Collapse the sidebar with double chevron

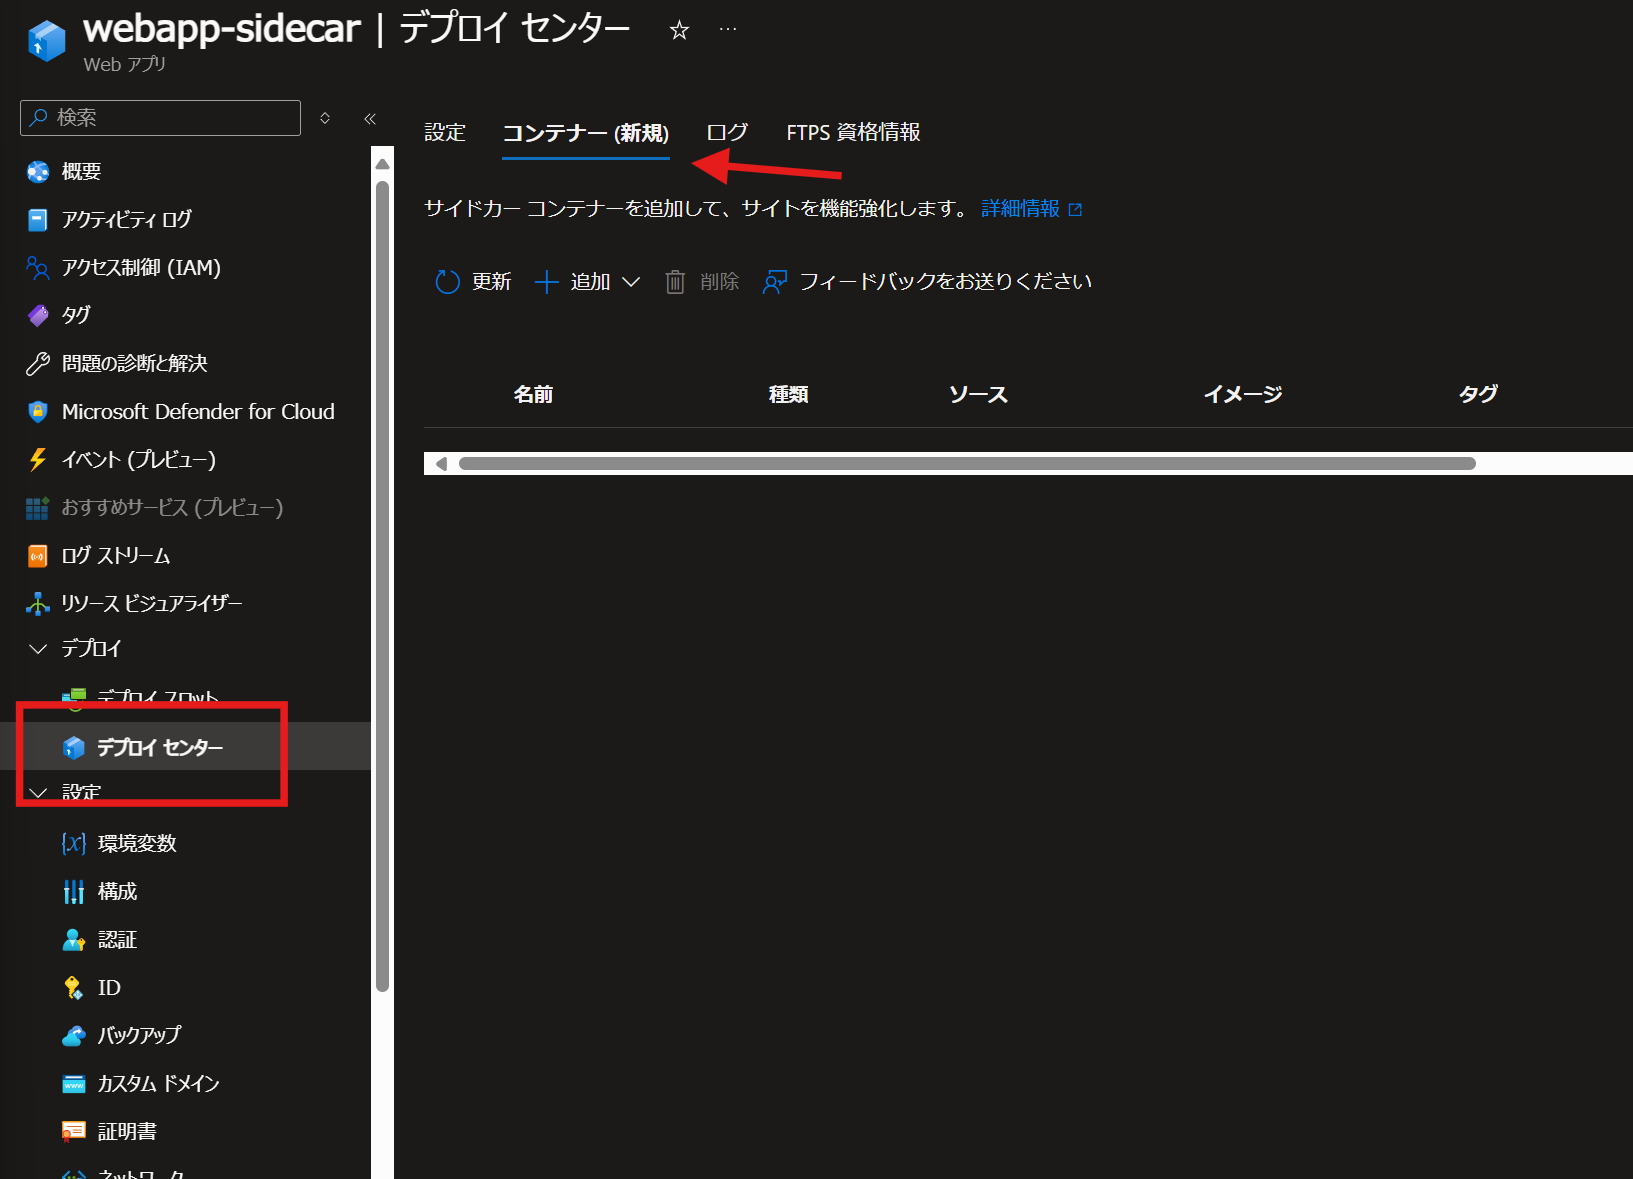pos(370,118)
